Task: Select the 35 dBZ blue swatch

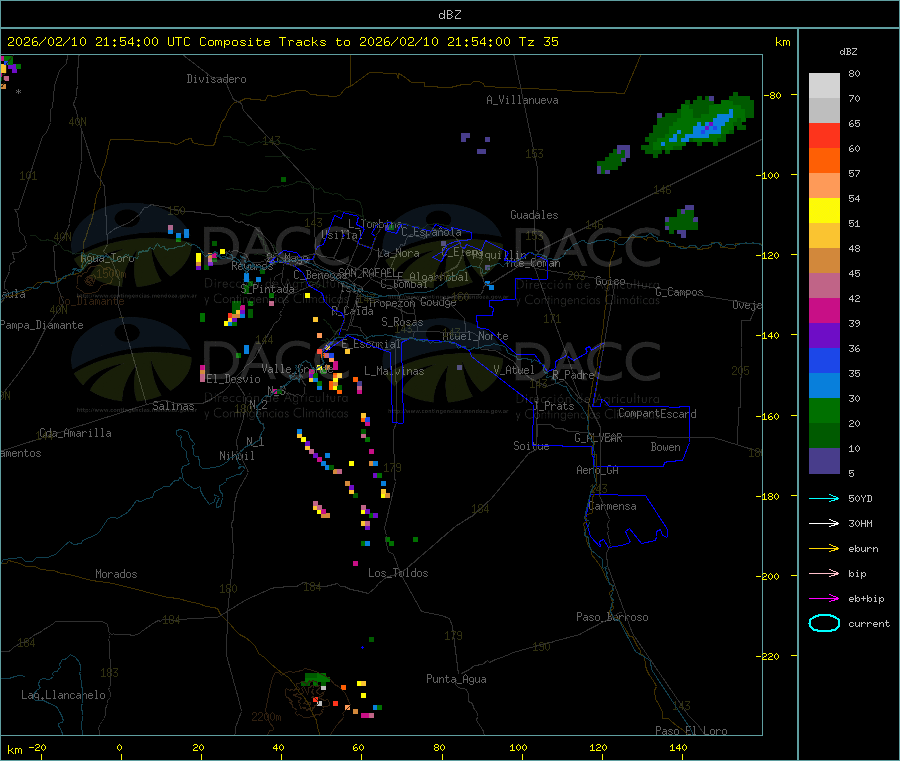Action: click(824, 360)
